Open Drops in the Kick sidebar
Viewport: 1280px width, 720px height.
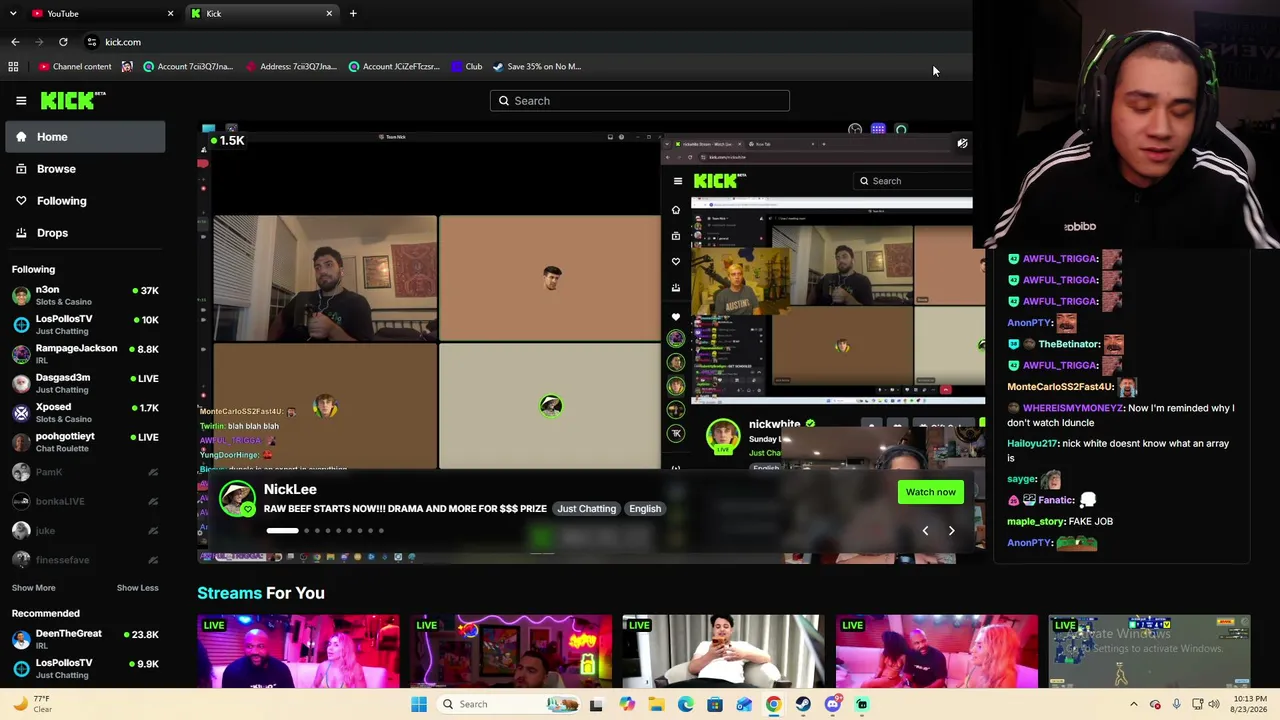(x=85, y=233)
